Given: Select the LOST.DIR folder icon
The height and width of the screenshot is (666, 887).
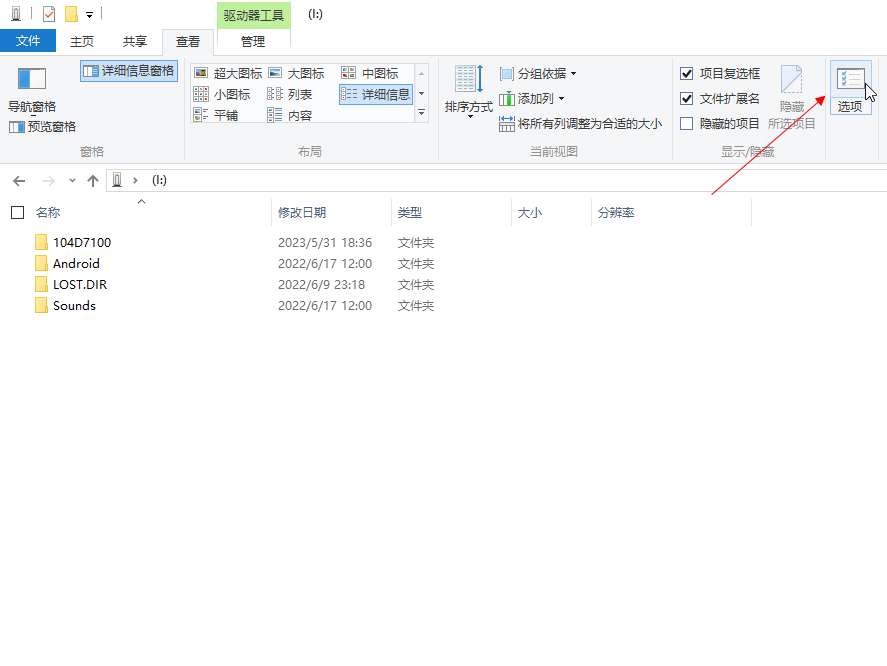Looking at the screenshot, I should pos(41,284).
